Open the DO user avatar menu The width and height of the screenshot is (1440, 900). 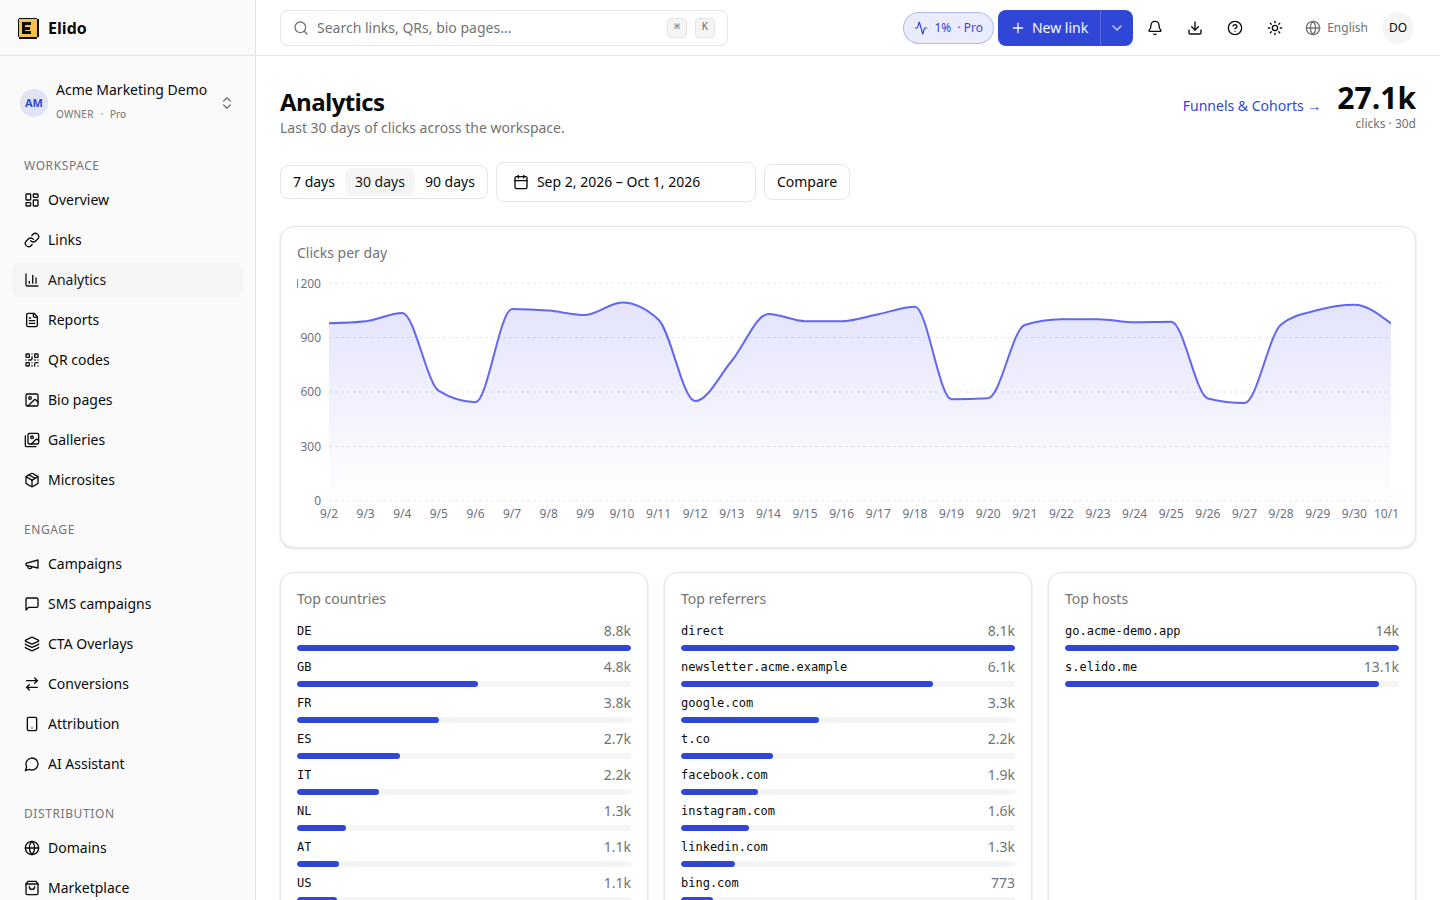tap(1398, 28)
